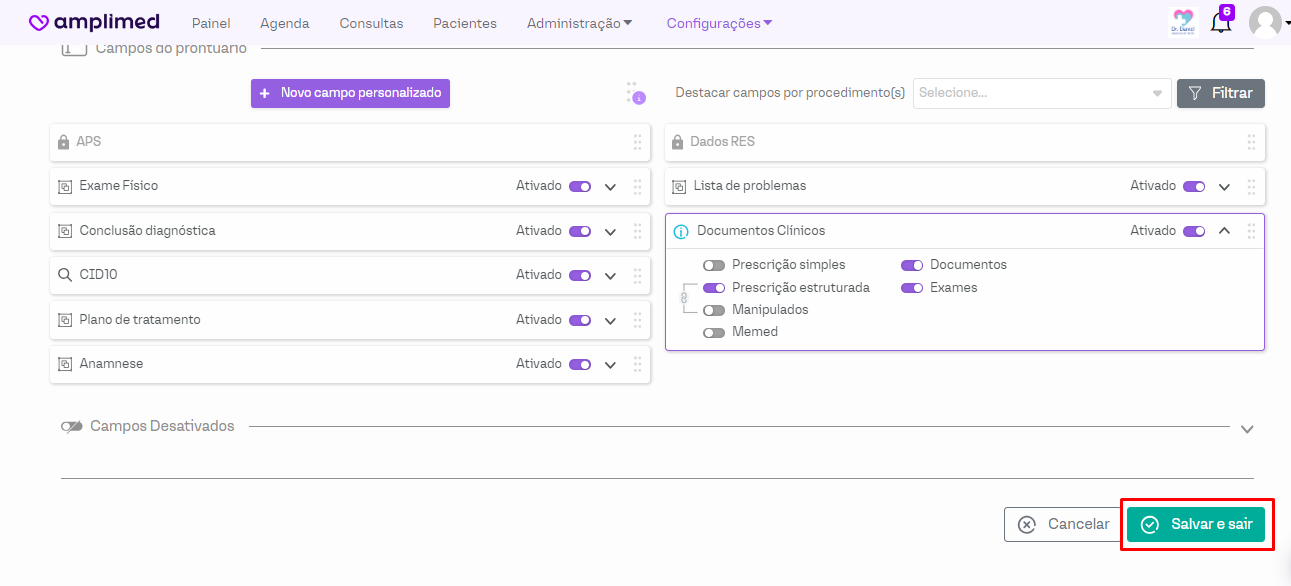Go to the Pacientes menu item
Screen dimensions: 1291x586
(x=464, y=23)
